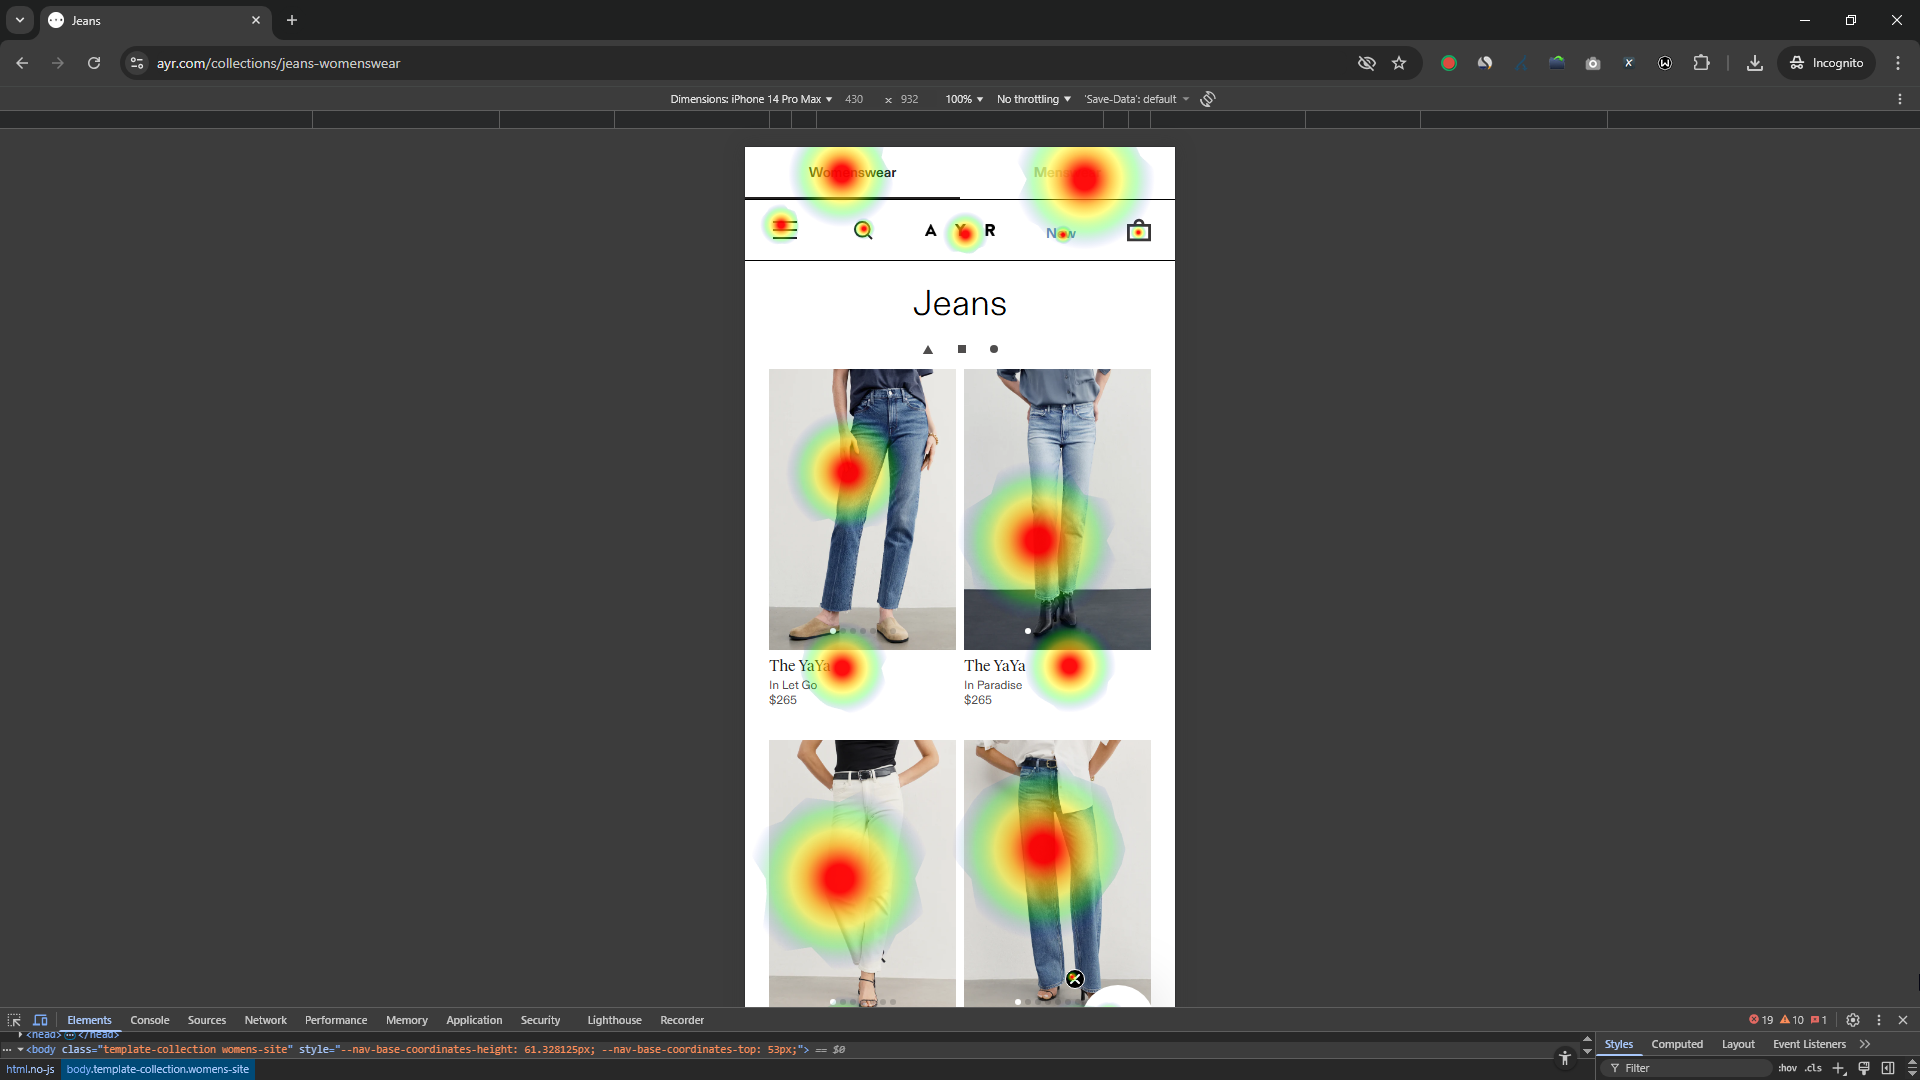Click The YaYa In Paradise product title

click(994, 666)
